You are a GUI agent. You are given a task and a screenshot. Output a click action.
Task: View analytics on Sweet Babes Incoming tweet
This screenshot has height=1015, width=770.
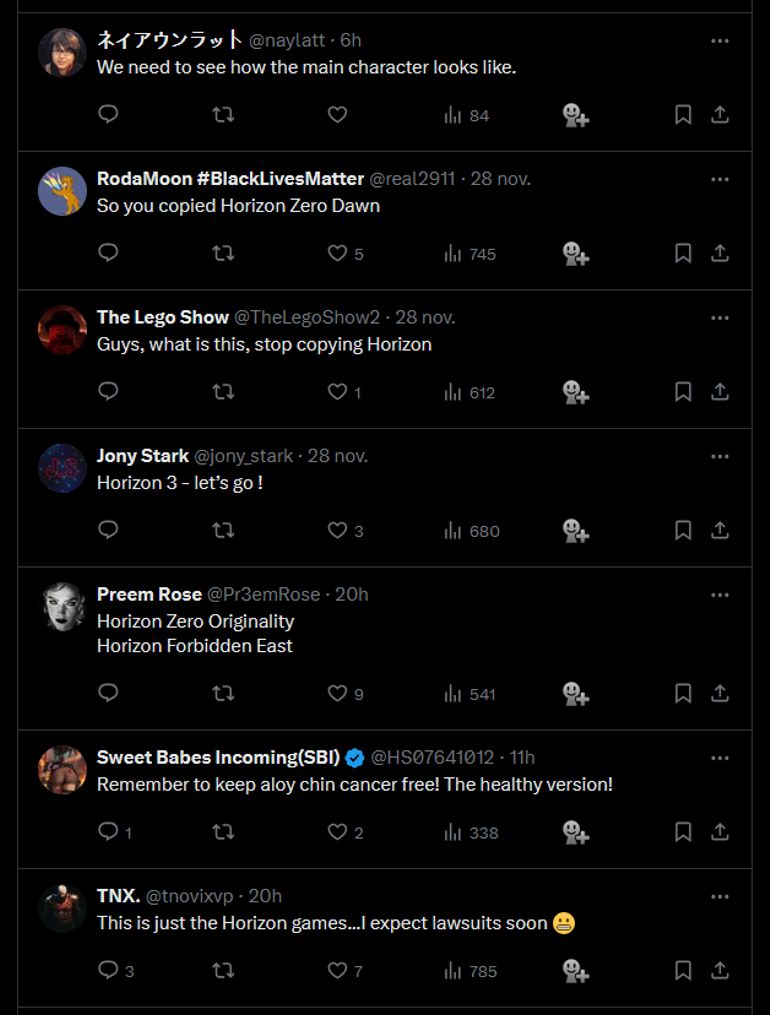[x=470, y=832]
